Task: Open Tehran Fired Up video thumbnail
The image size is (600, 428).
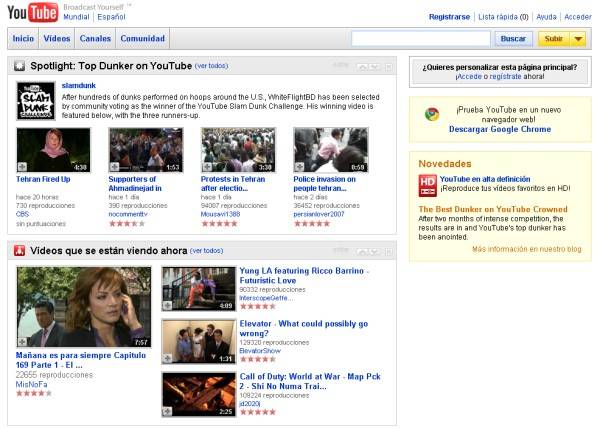Action: (x=54, y=150)
